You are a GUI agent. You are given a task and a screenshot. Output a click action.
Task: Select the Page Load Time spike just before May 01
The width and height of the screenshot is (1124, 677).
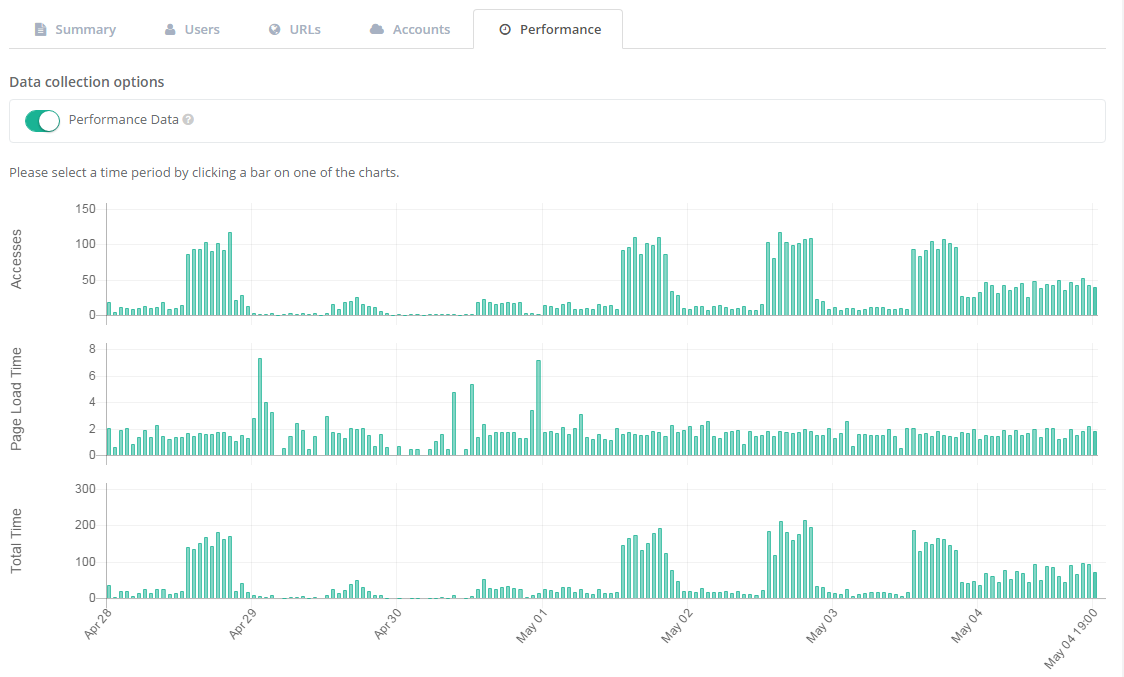pyautogui.click(x=538, y=409)
